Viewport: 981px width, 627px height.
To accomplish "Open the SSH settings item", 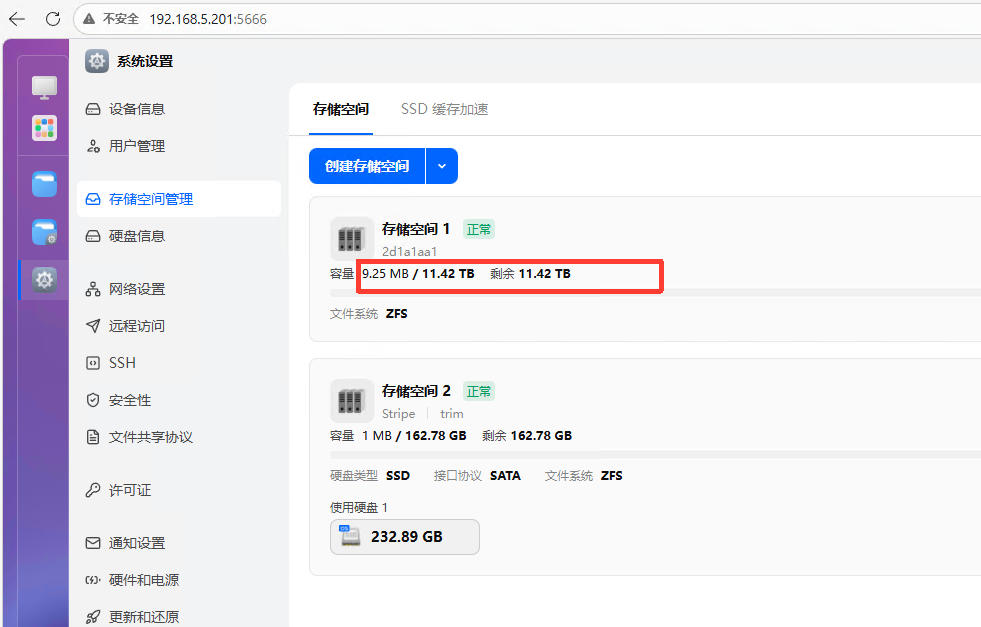I will (x=179, y=363).
